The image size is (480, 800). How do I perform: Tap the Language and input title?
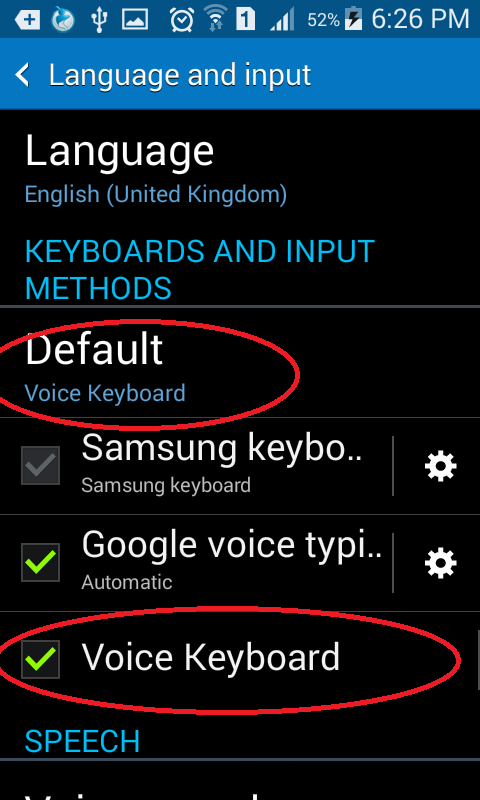(180, 76)
